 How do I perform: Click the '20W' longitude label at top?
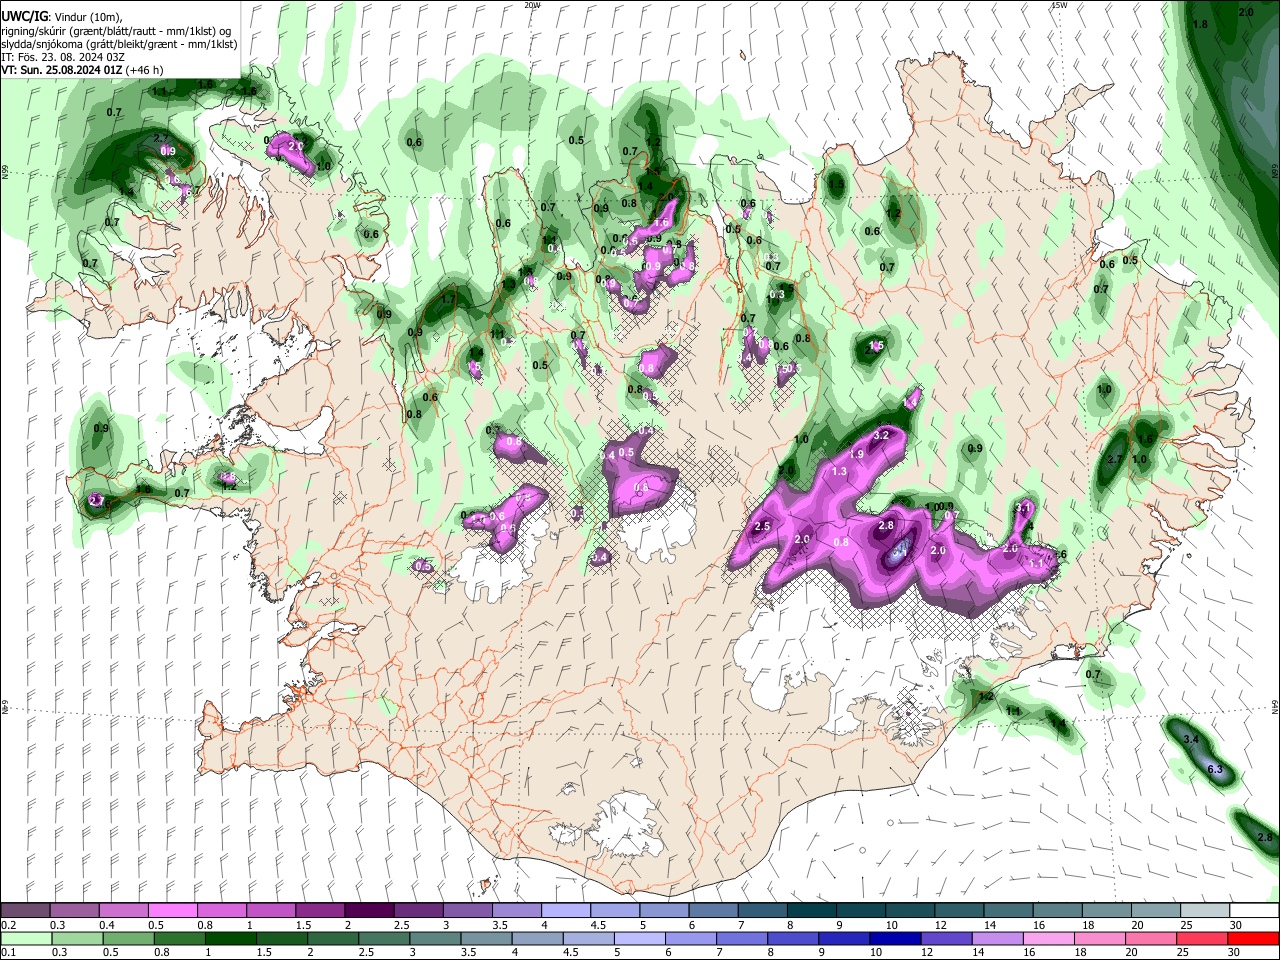point(532,5)
